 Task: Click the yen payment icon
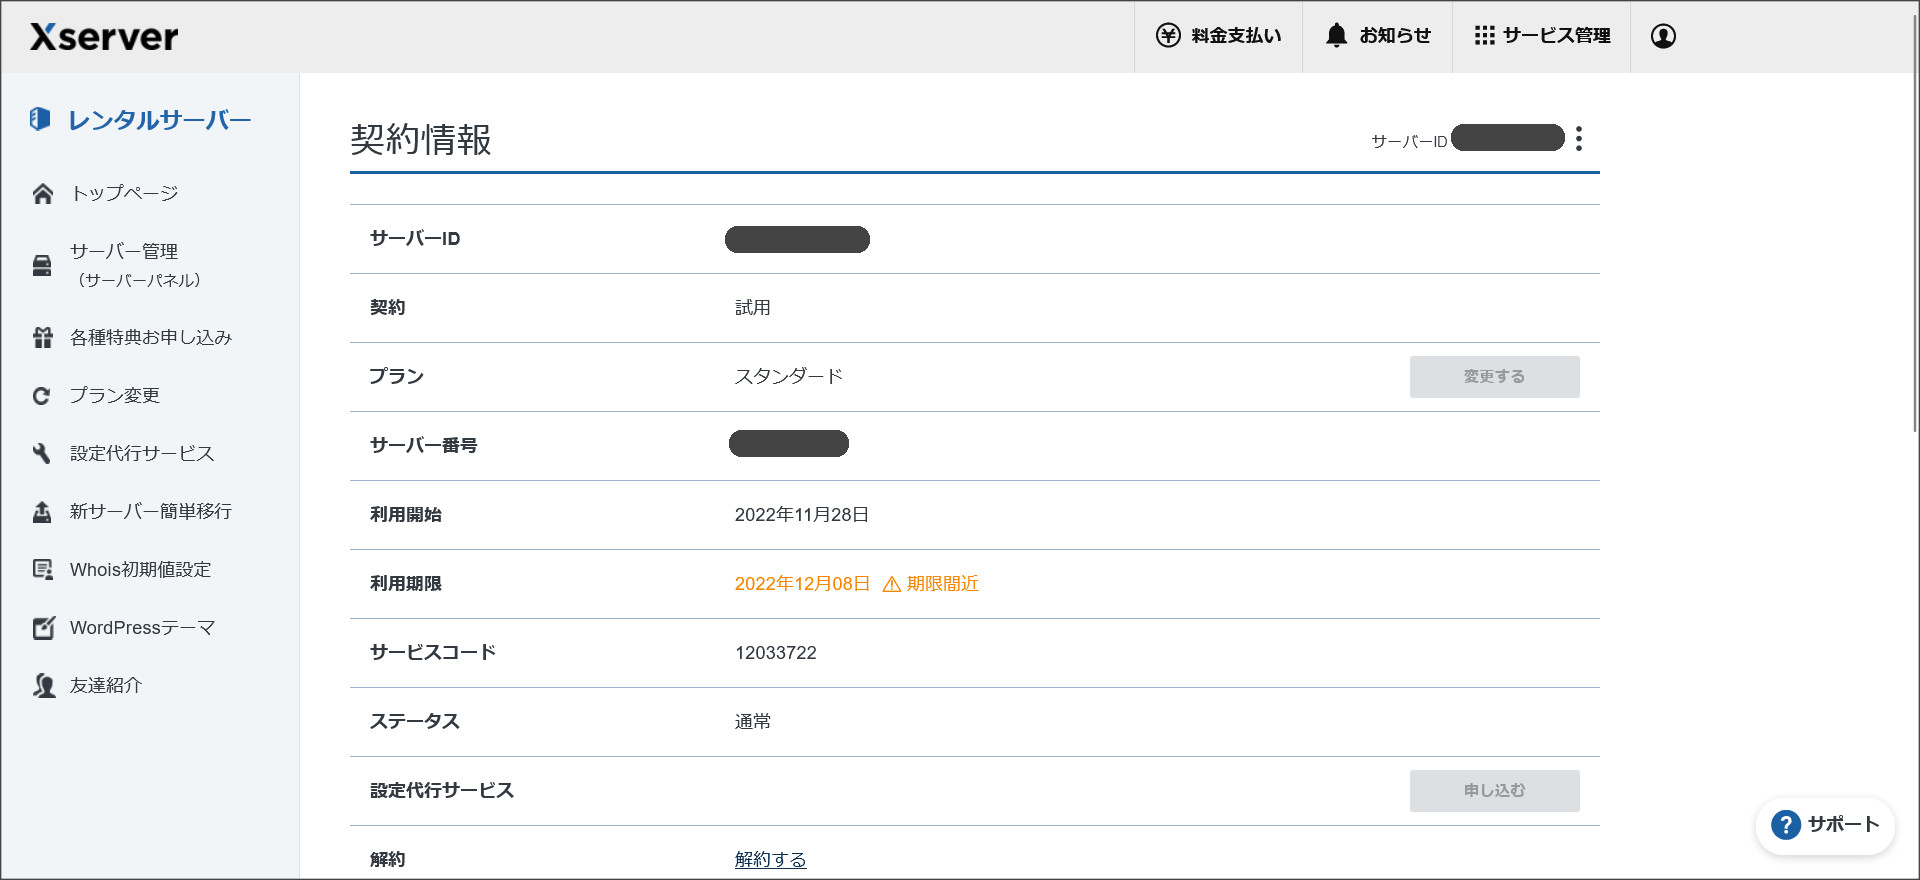tap(1168, 36)
